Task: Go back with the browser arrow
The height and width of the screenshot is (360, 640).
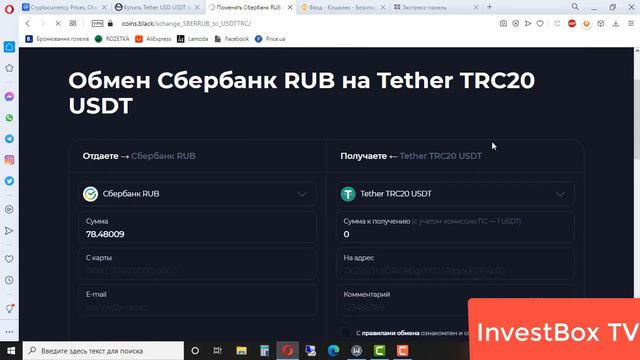Action: (x=28, y=24)
